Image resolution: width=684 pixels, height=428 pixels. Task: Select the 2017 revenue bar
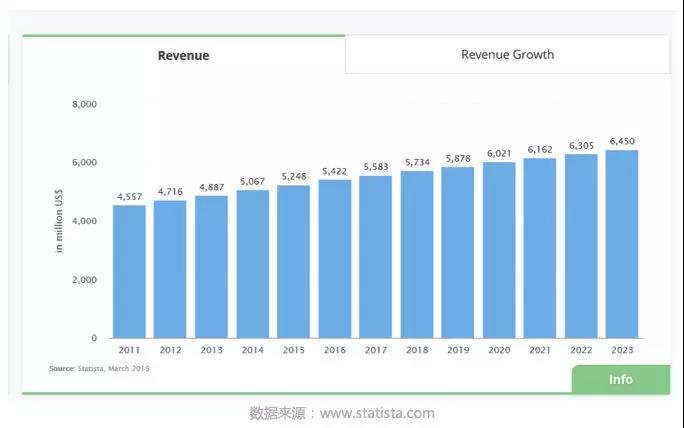[376, 257]
